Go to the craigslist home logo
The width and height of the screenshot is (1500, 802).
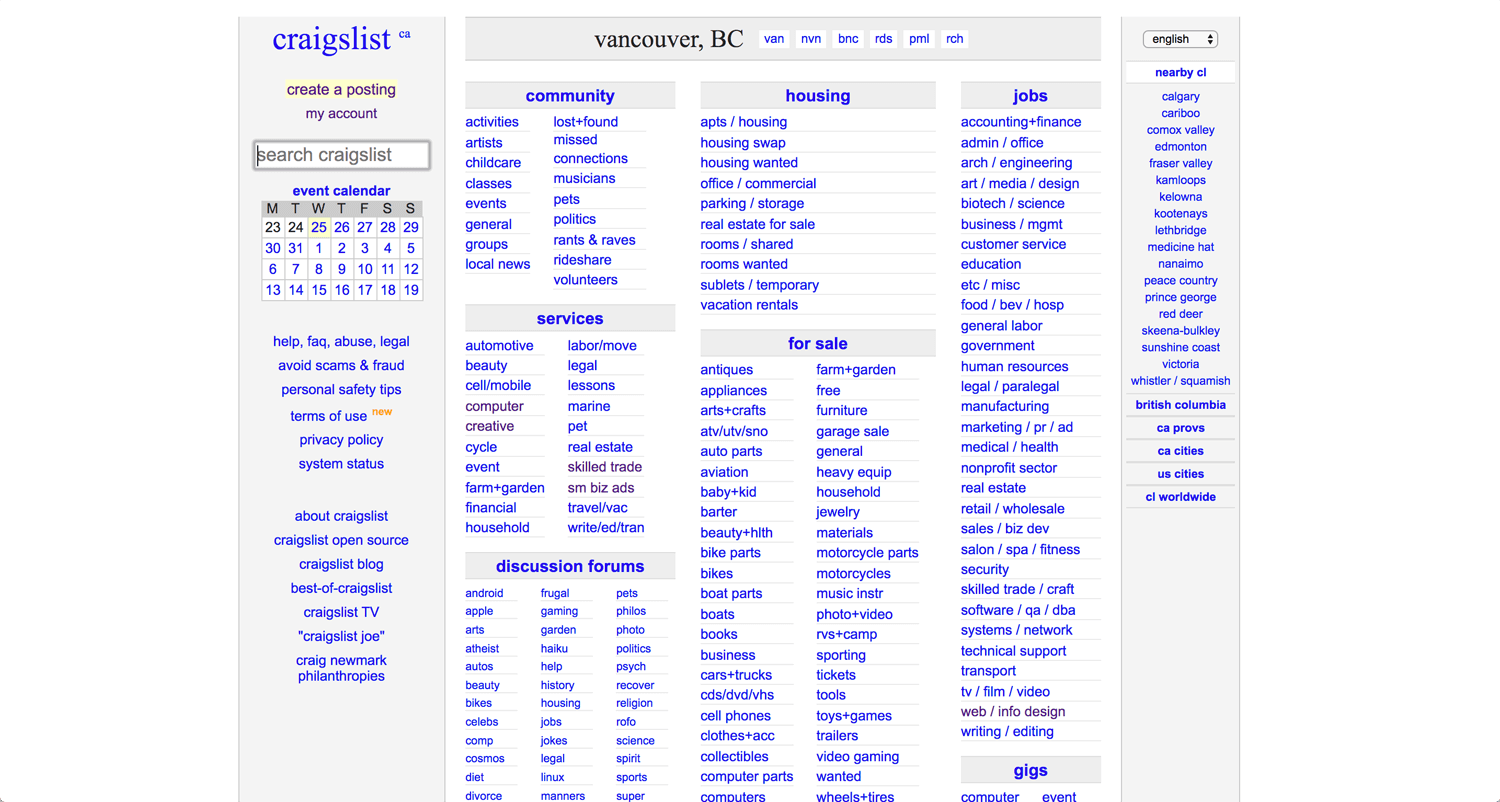331,39
